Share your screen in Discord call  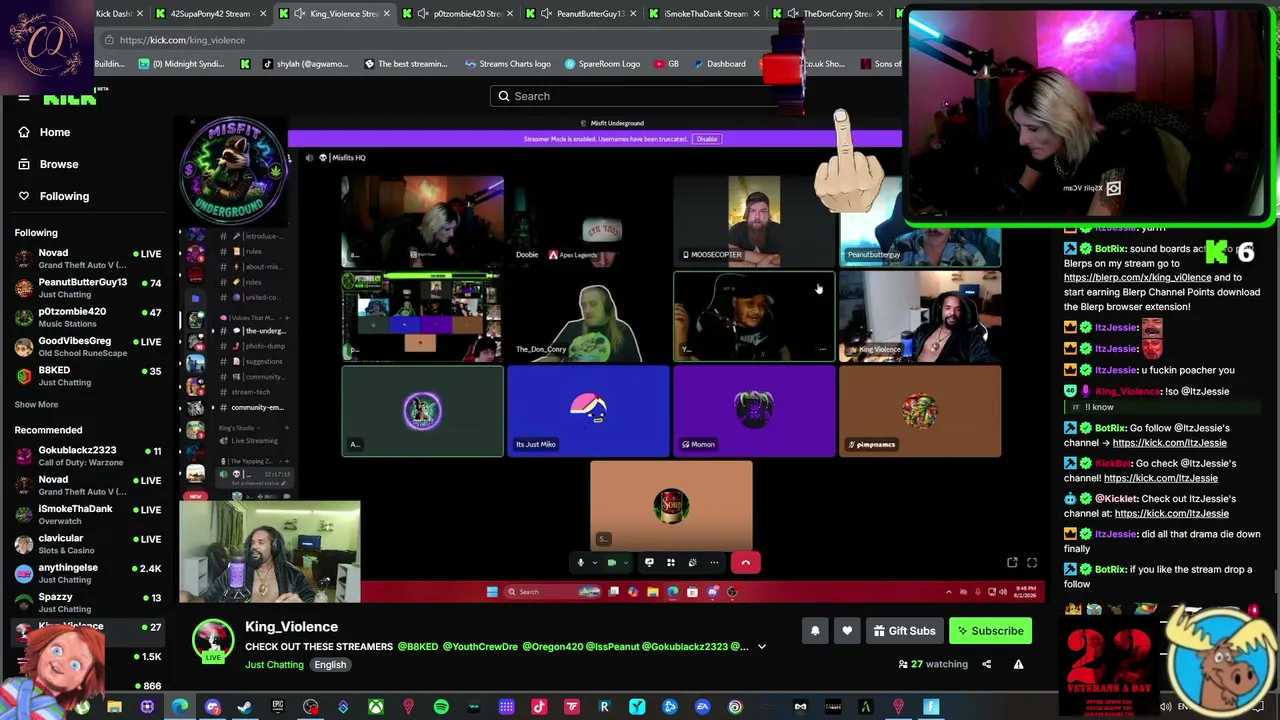649,563
